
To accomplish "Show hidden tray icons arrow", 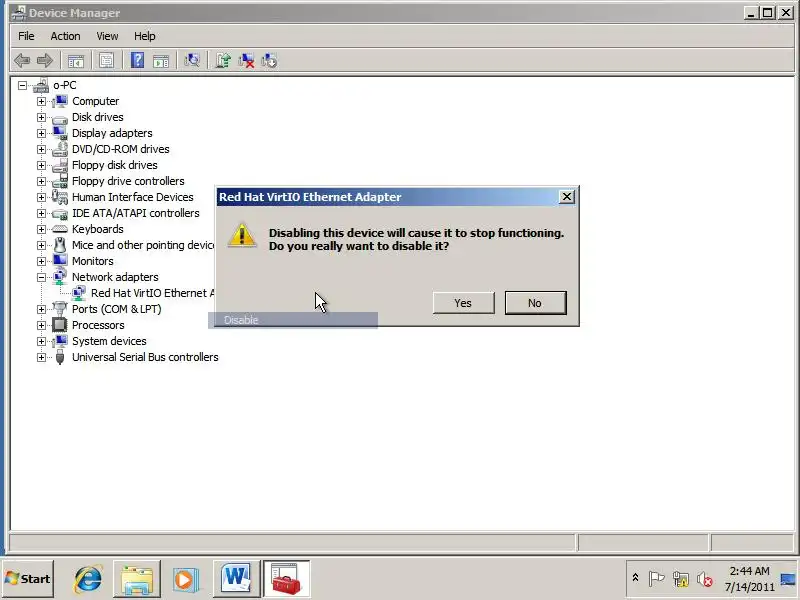I will click(635, 578).
